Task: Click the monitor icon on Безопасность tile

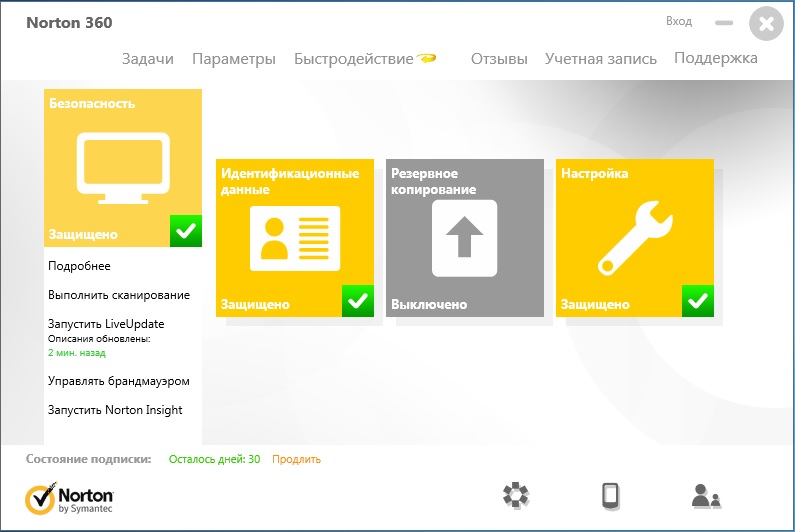Action: [x=123, y=168]
